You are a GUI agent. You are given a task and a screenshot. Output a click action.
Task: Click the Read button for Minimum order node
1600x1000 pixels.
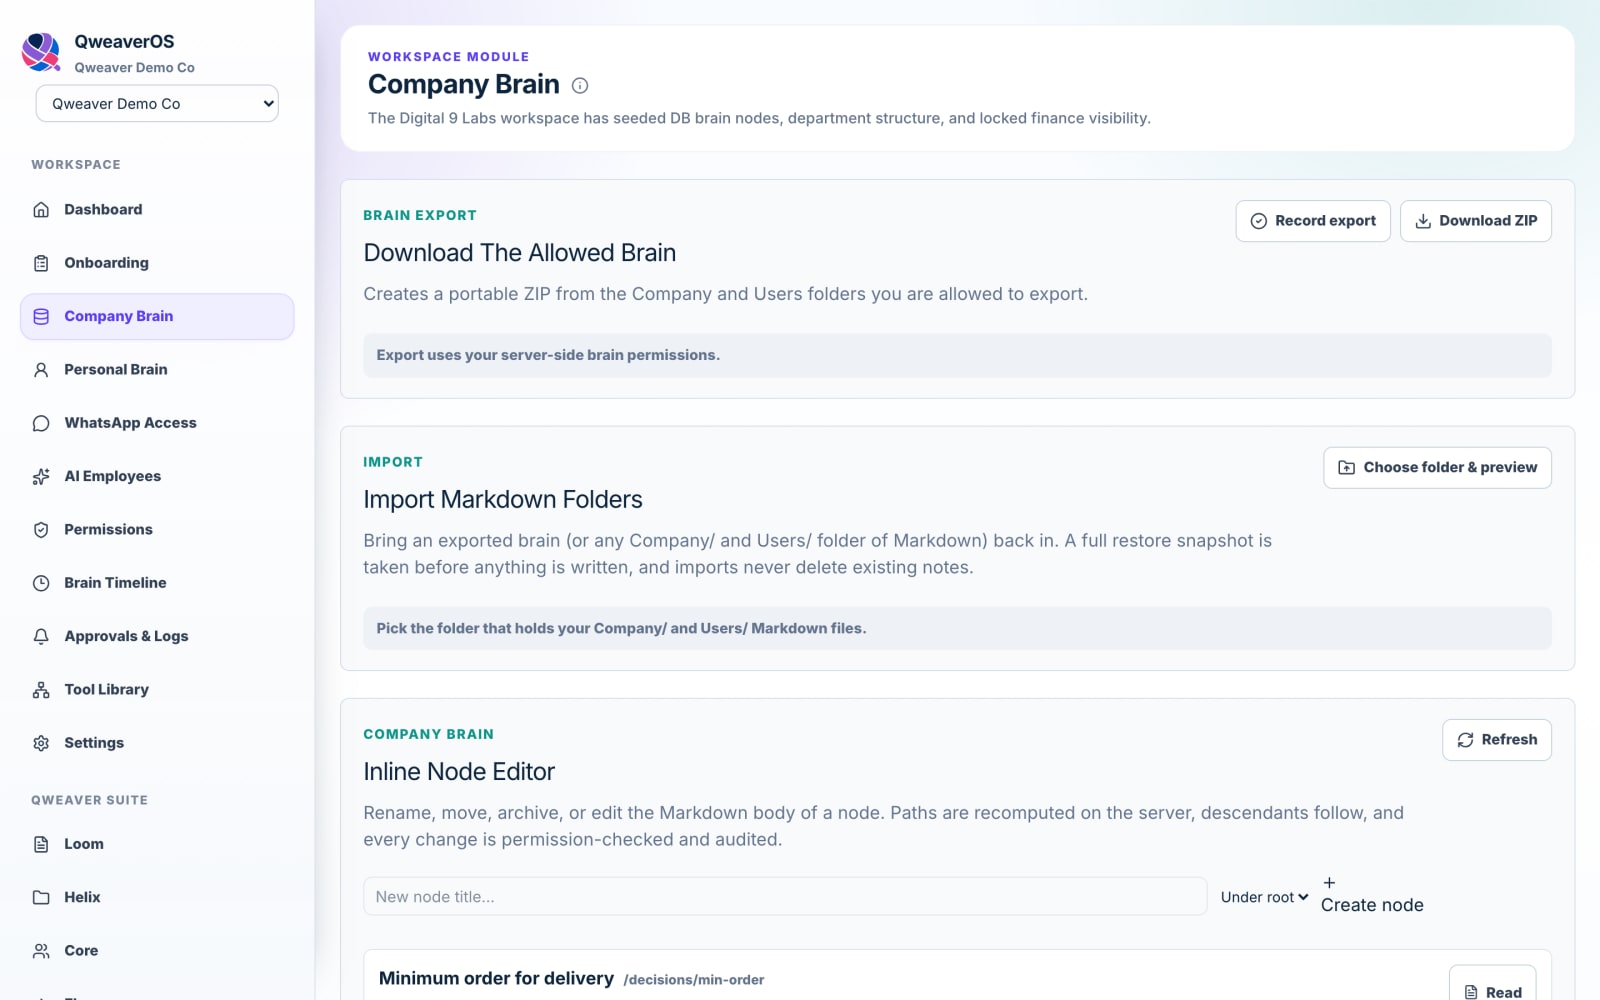point(1493,985)
